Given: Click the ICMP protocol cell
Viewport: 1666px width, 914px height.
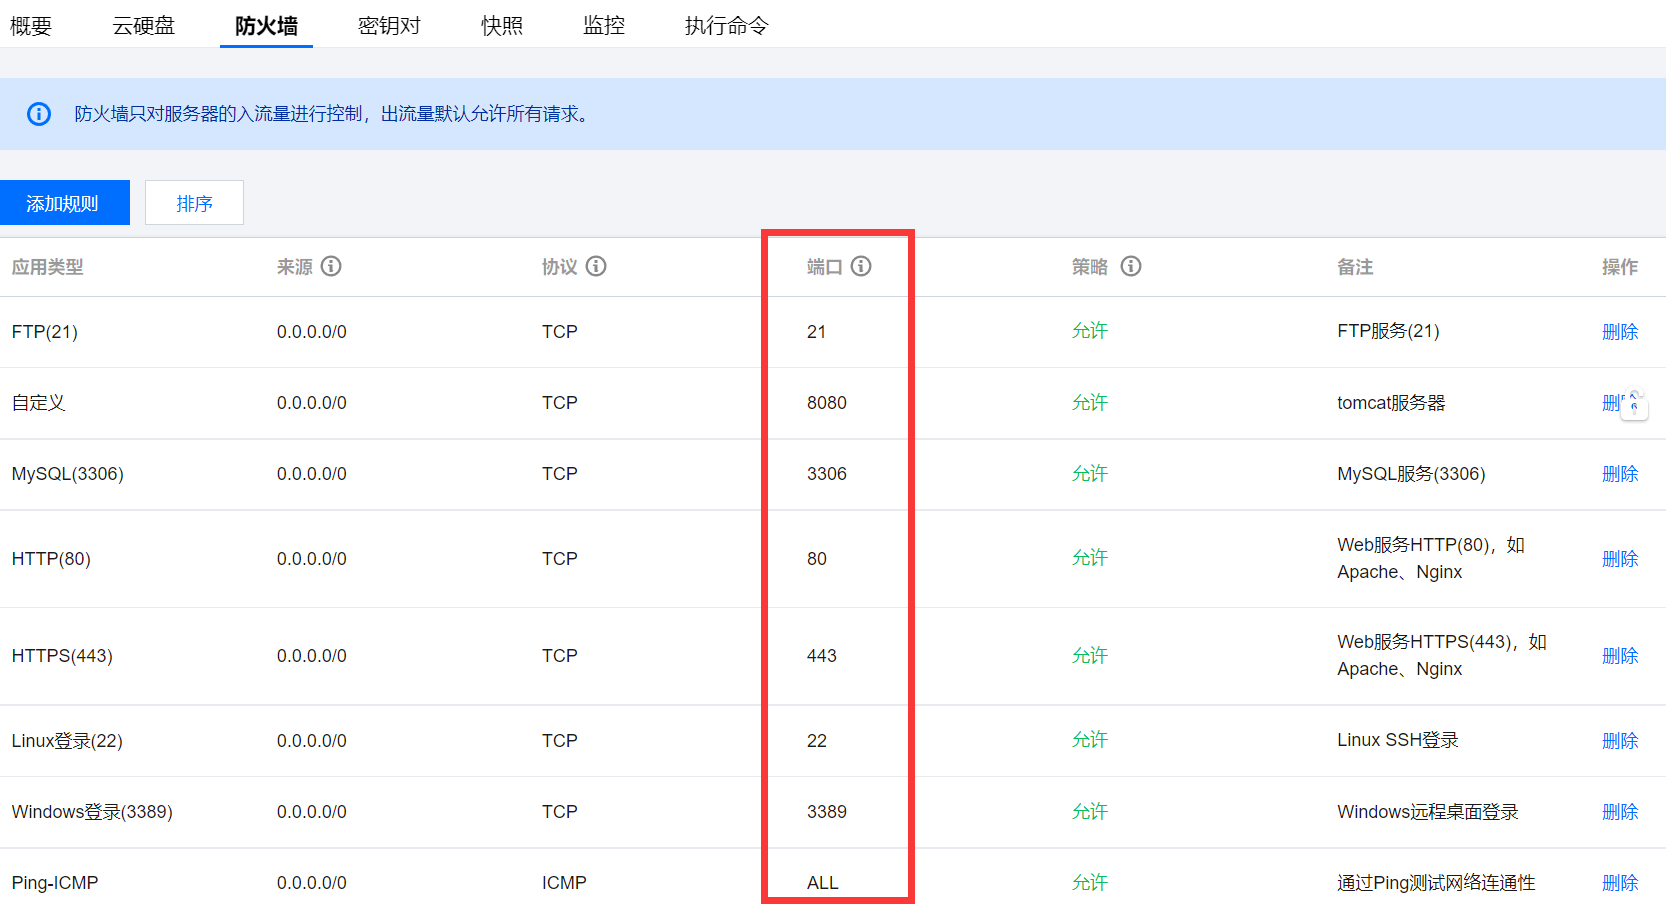Looking at the screenshot, I should (x=564, y=883).
